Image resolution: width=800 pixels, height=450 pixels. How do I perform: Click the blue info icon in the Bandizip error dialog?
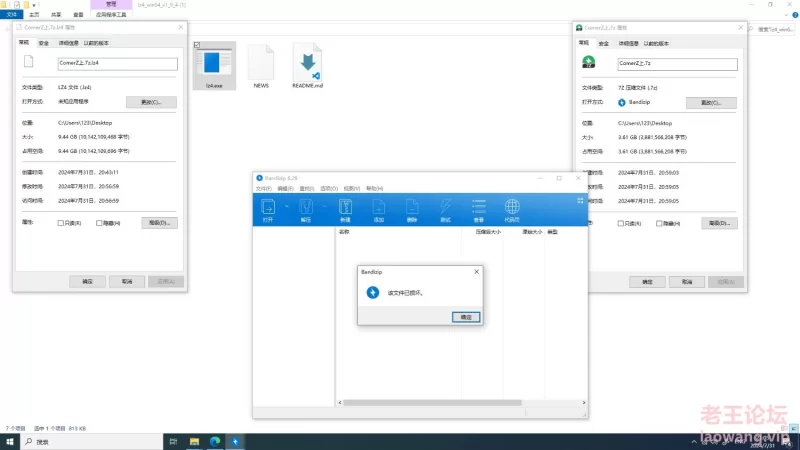tap(373, 292)
